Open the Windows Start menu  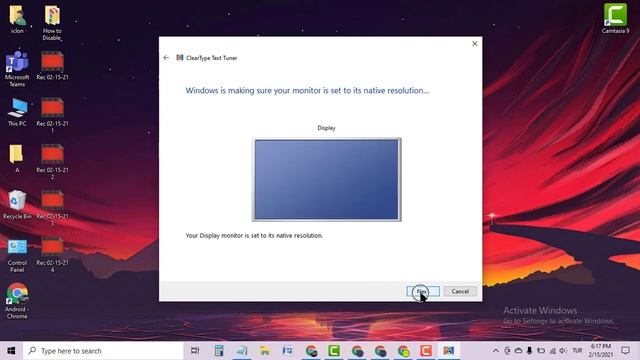[x=11, y=351]
